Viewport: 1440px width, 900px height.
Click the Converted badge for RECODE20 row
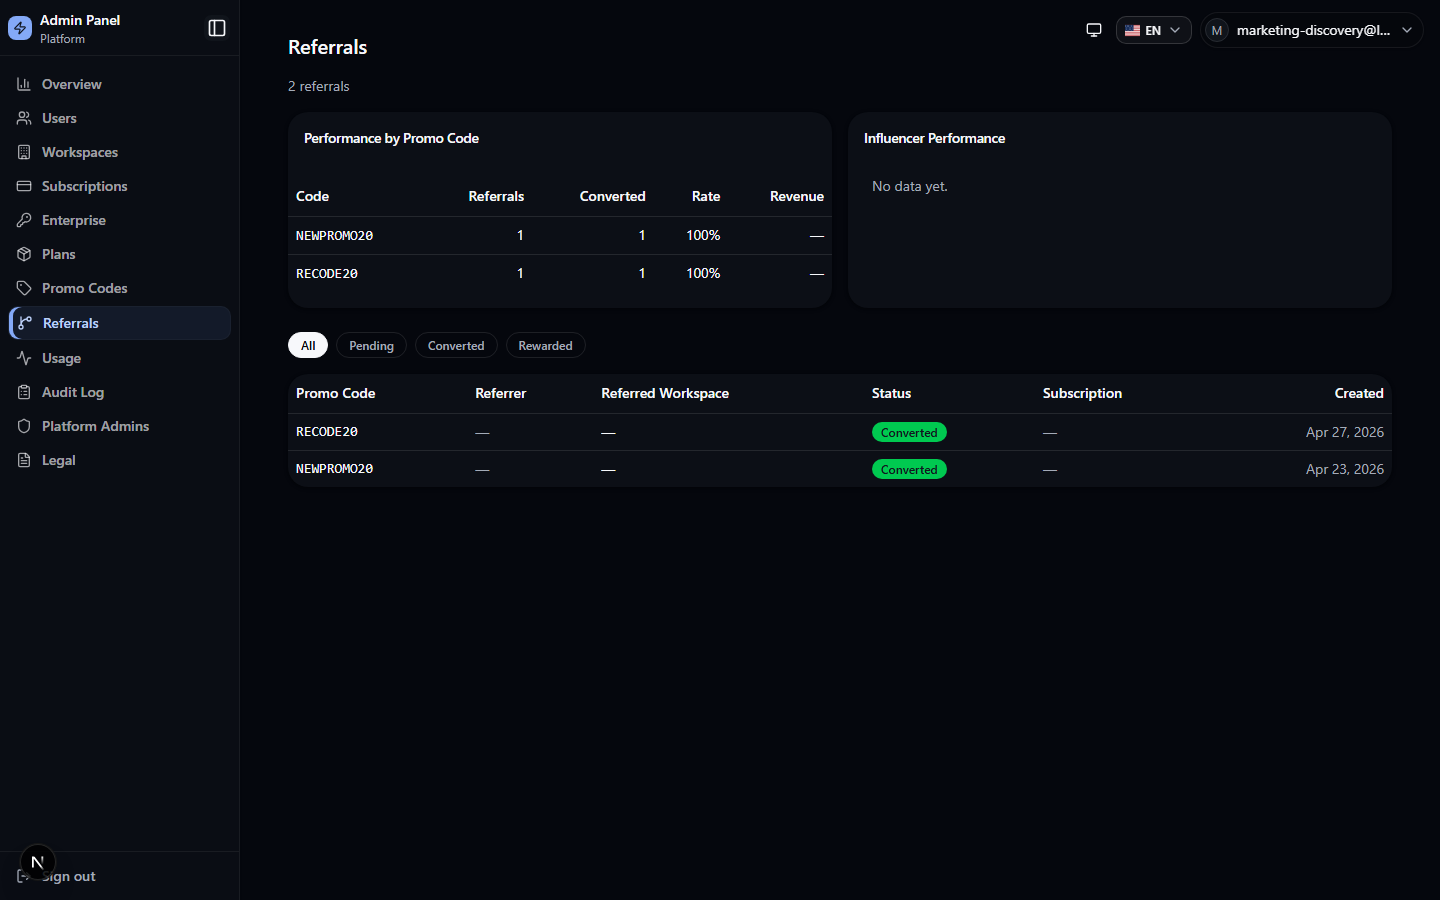pos(909,432)
